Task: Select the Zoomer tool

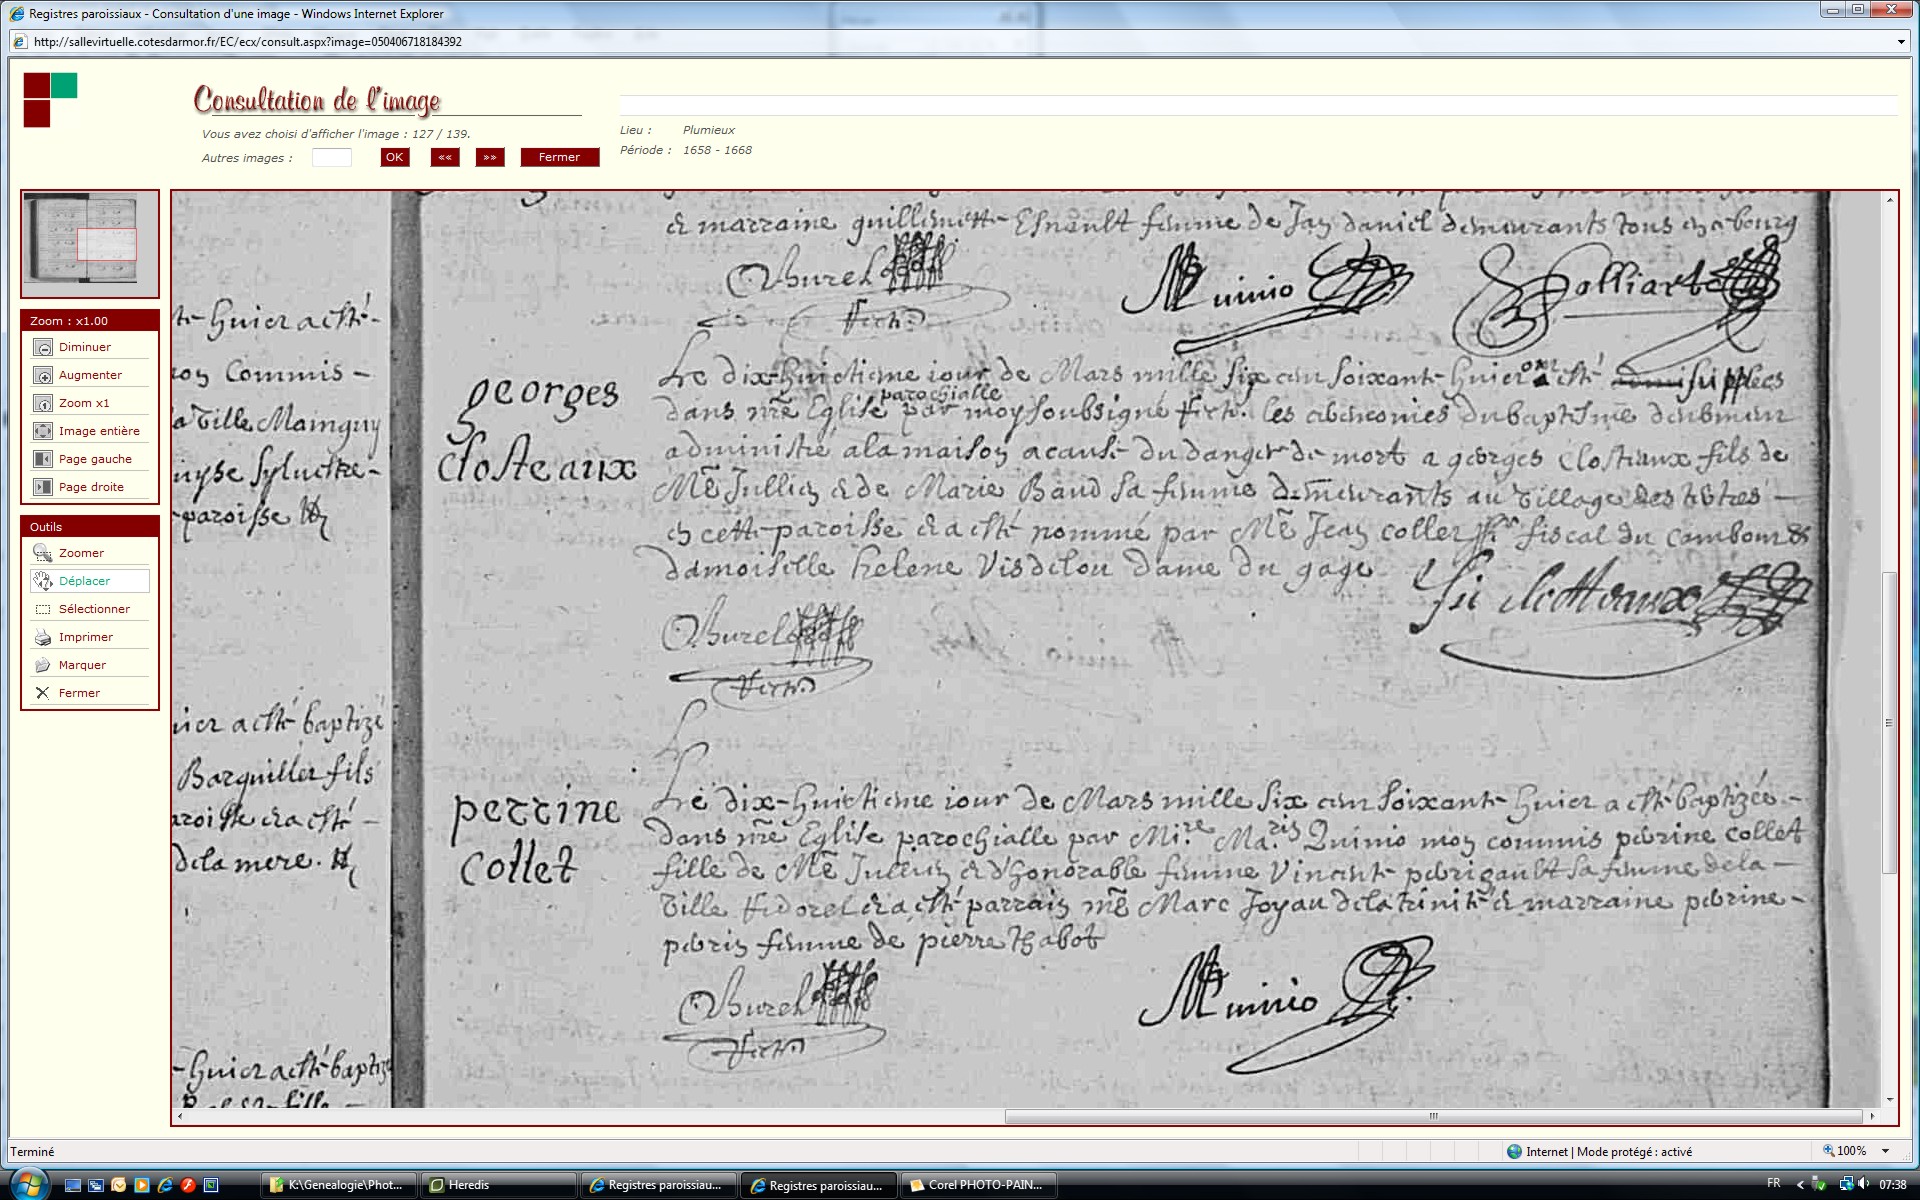Action: point(43,553)
